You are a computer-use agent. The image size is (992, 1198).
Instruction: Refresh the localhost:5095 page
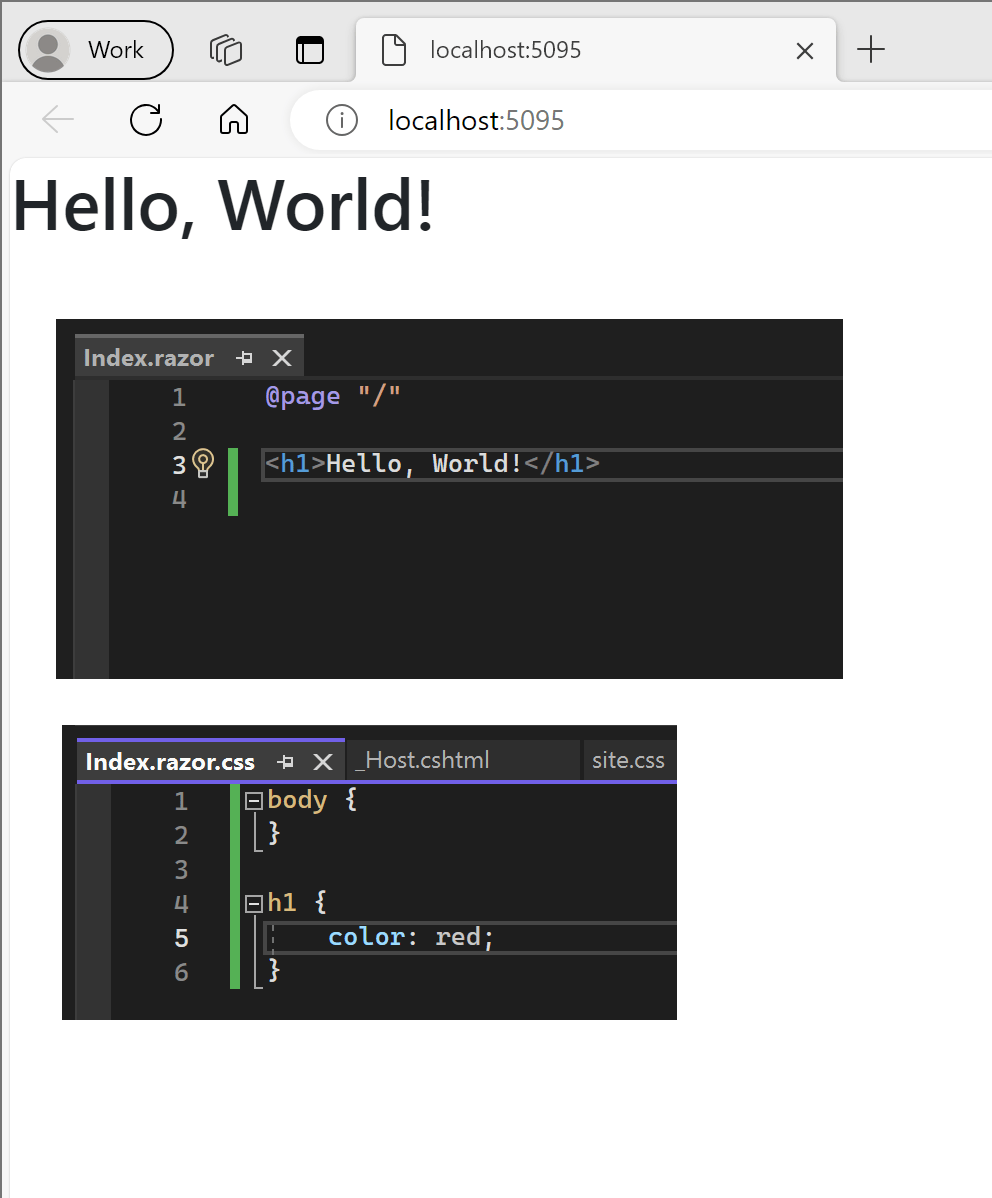click(x=146, y=120)
